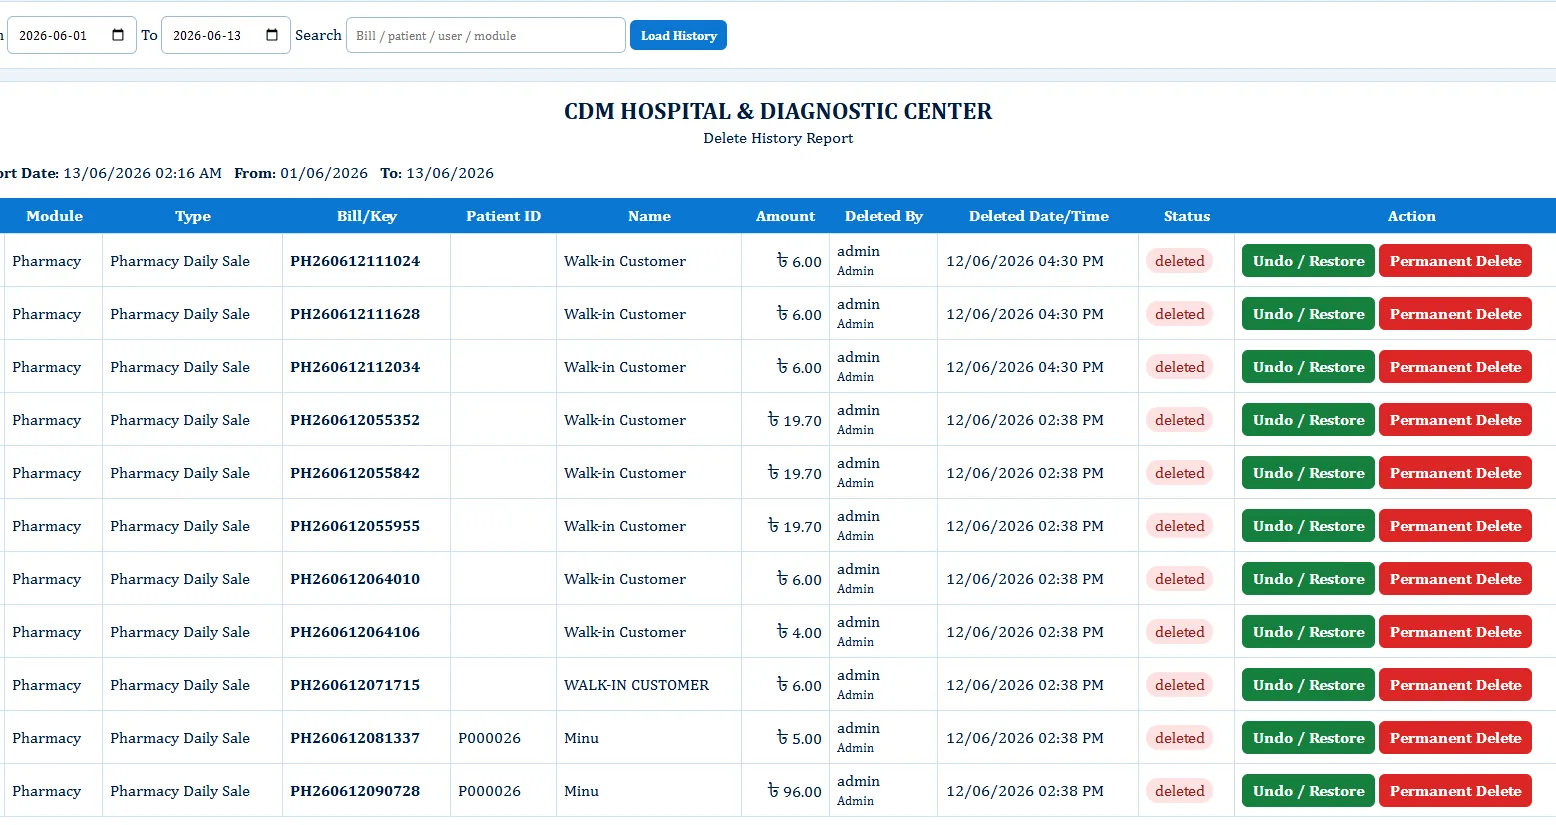Click the CDM HOSPITAL & DIAGNOSTIC CENTER heading
Image resolution: width=1556 pixels, height=825 pixels.
tap(778, 111)
